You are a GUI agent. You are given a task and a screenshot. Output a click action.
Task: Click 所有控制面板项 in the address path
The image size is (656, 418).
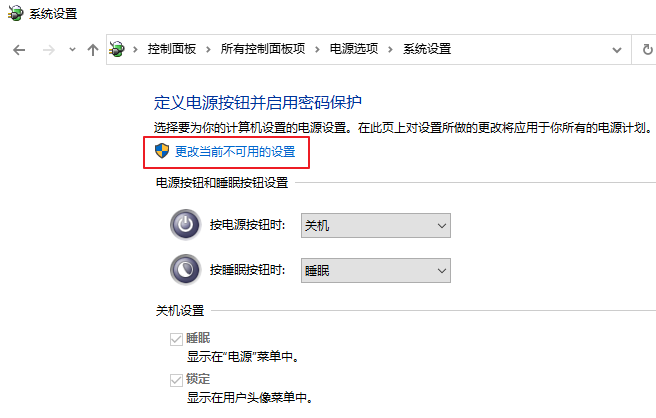pos(263,49)
